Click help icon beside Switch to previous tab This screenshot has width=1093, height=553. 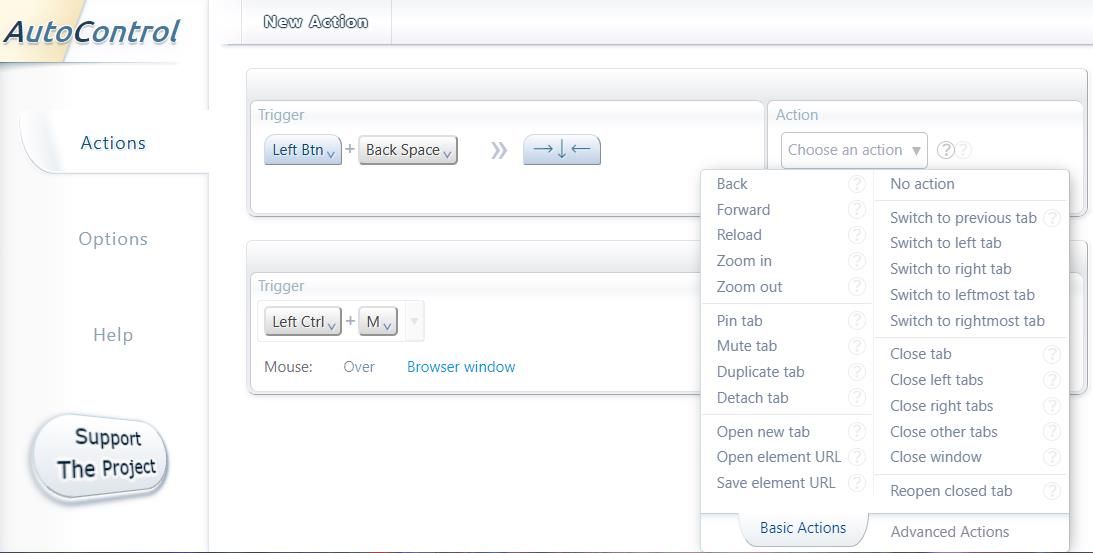1052,218
